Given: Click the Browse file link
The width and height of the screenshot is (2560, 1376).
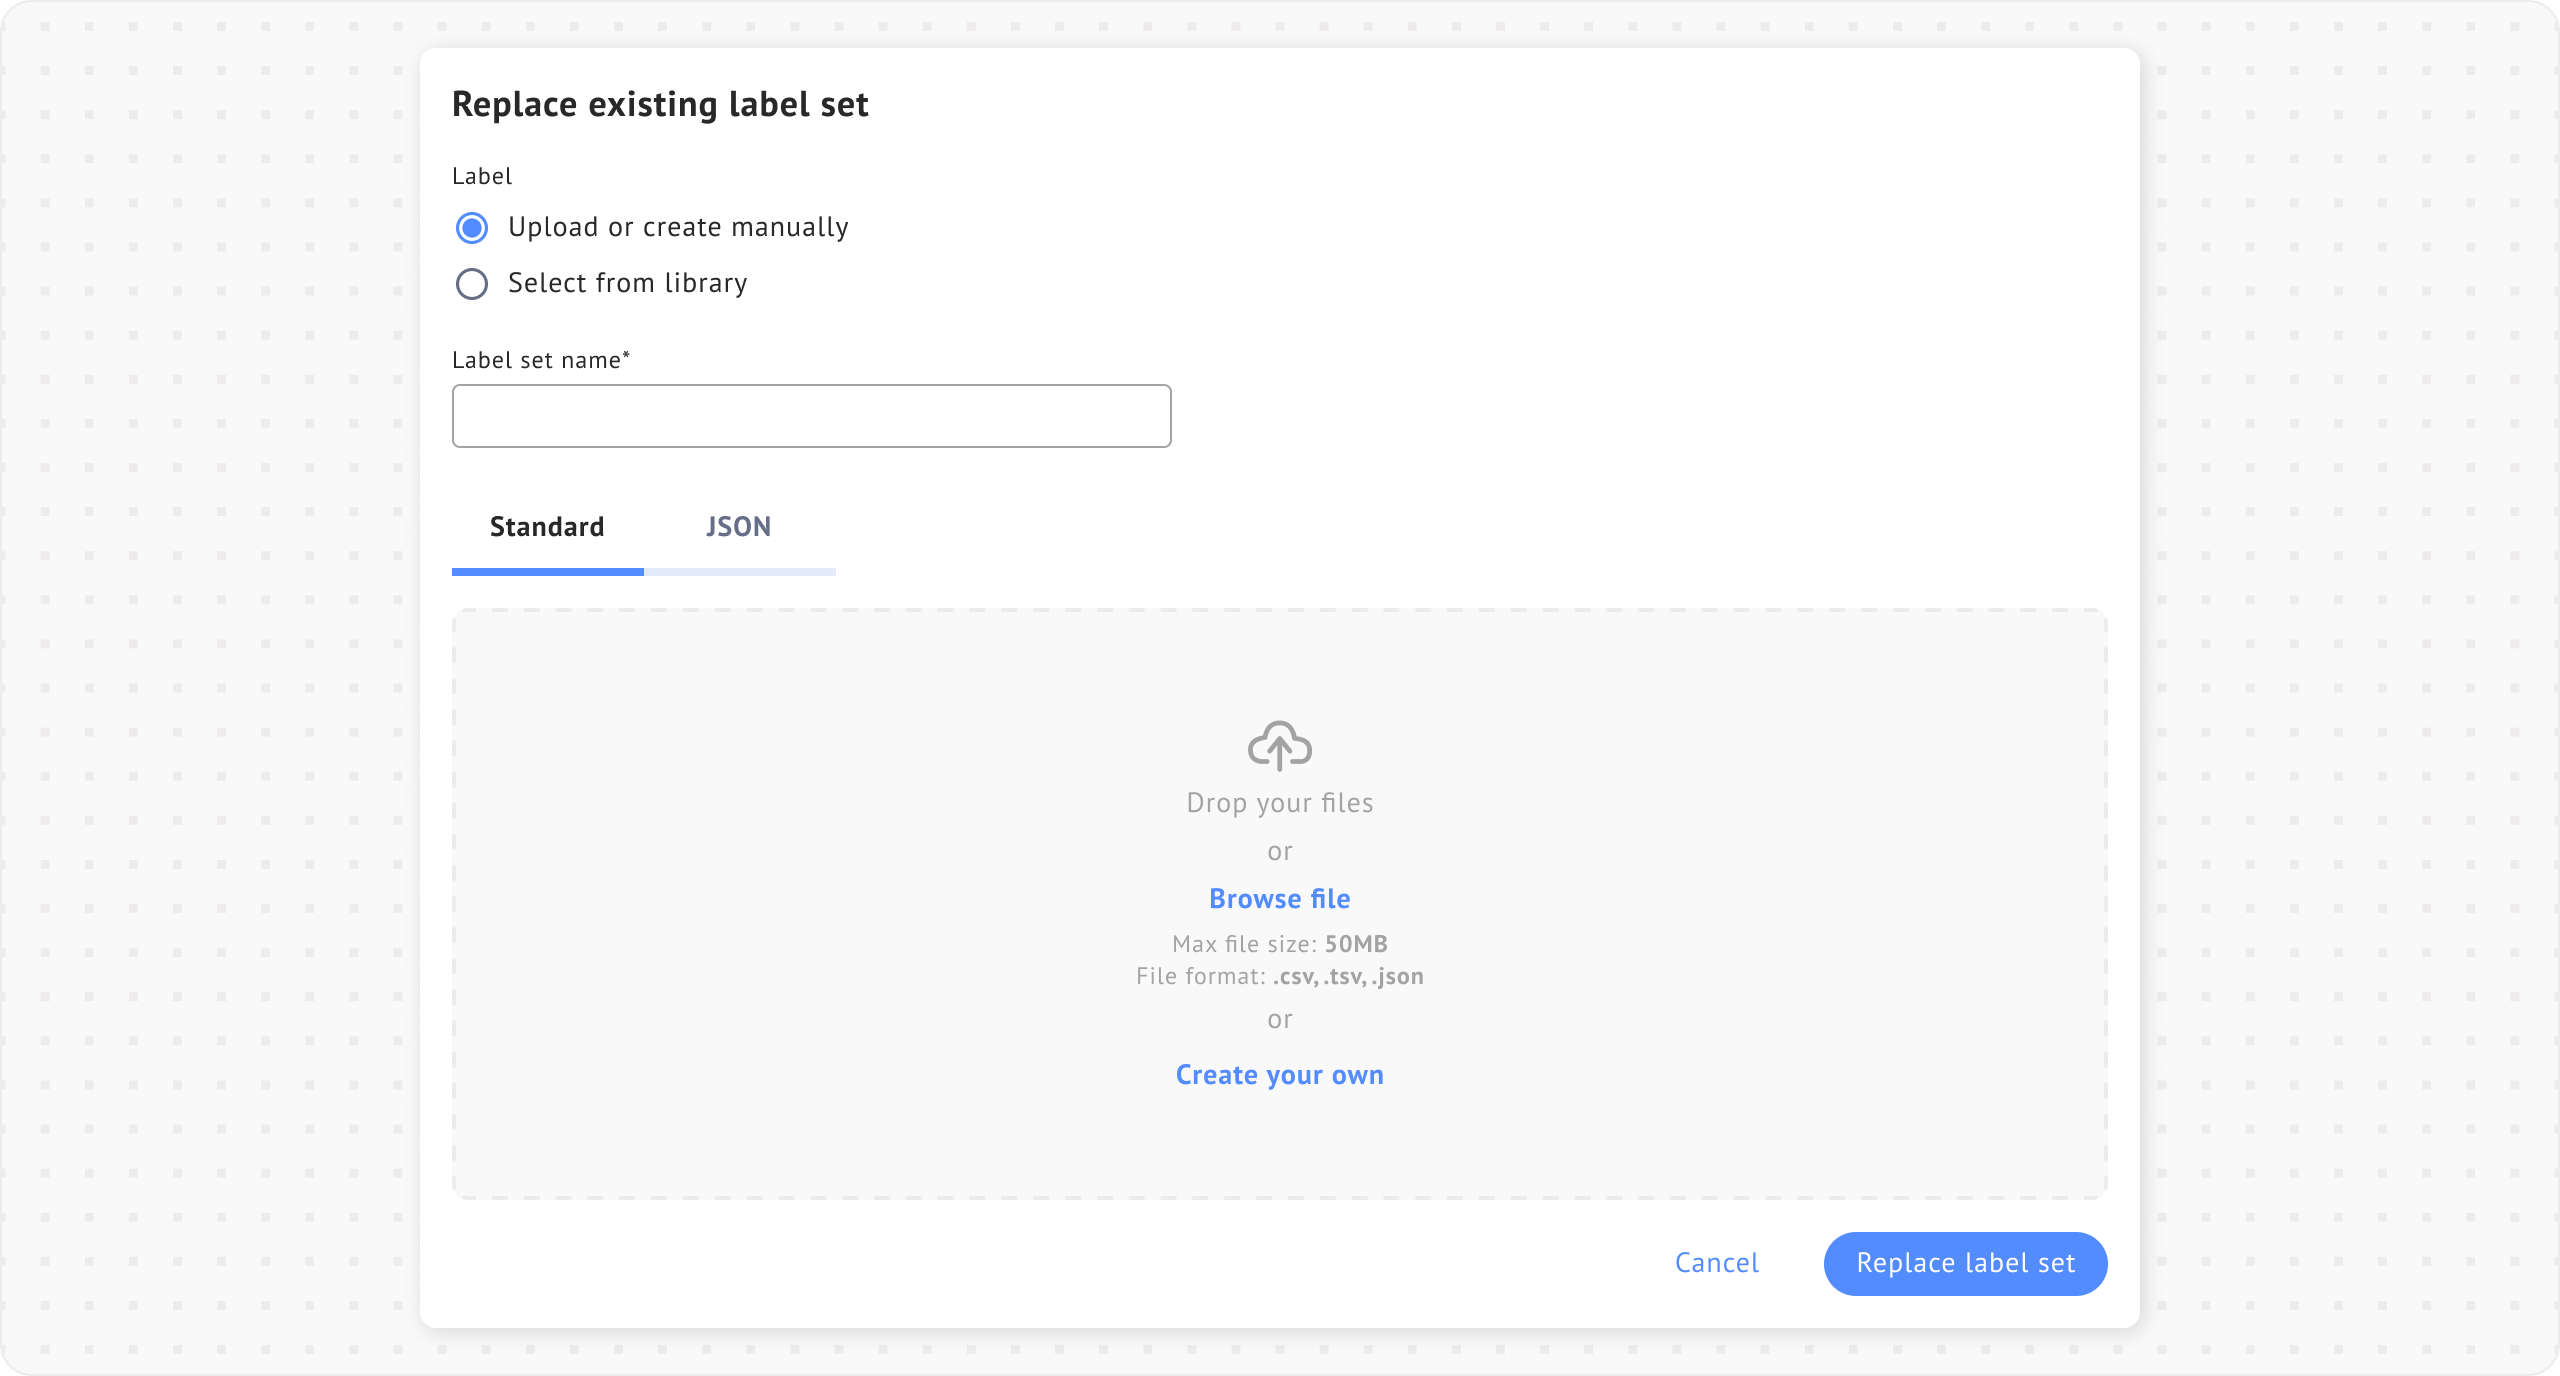Looking at the screenshot, I should pyautogui.click(x=1279, y=899).
